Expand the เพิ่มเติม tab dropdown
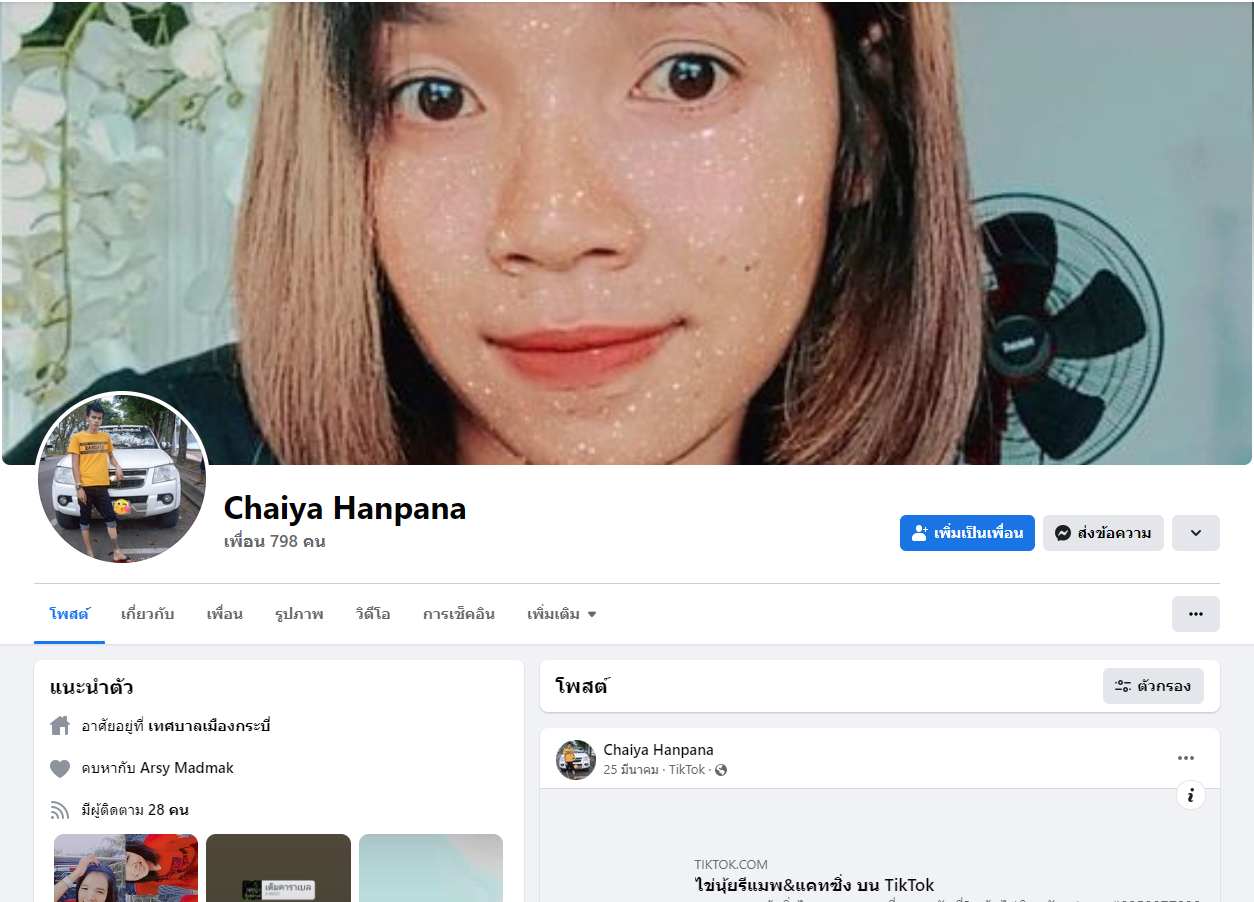The width and height of the screenshot is (1254, 902). click(562, 614)
